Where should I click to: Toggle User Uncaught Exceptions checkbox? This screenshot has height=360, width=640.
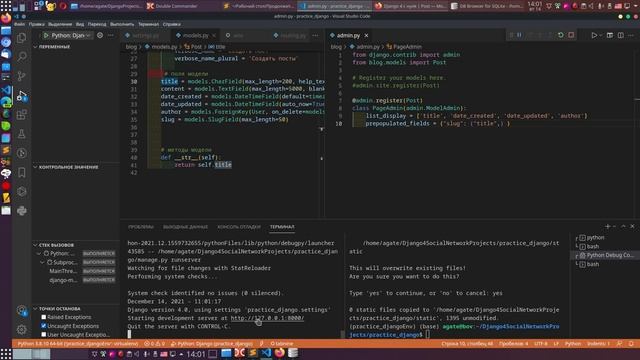(x=44, y=334)
